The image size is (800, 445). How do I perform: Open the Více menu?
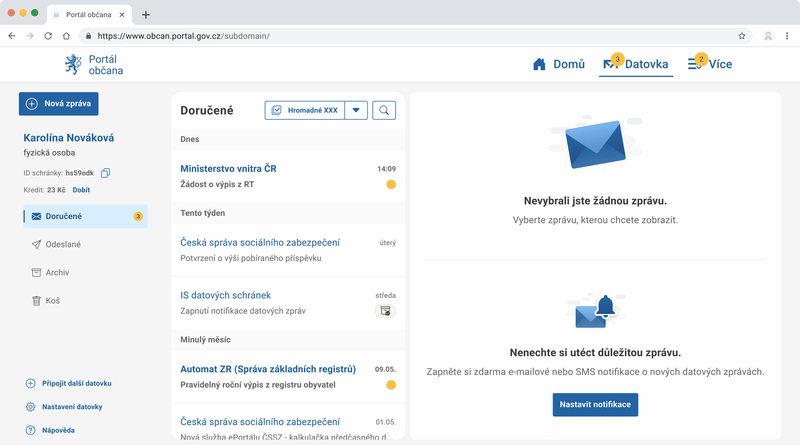click(710, 64)
